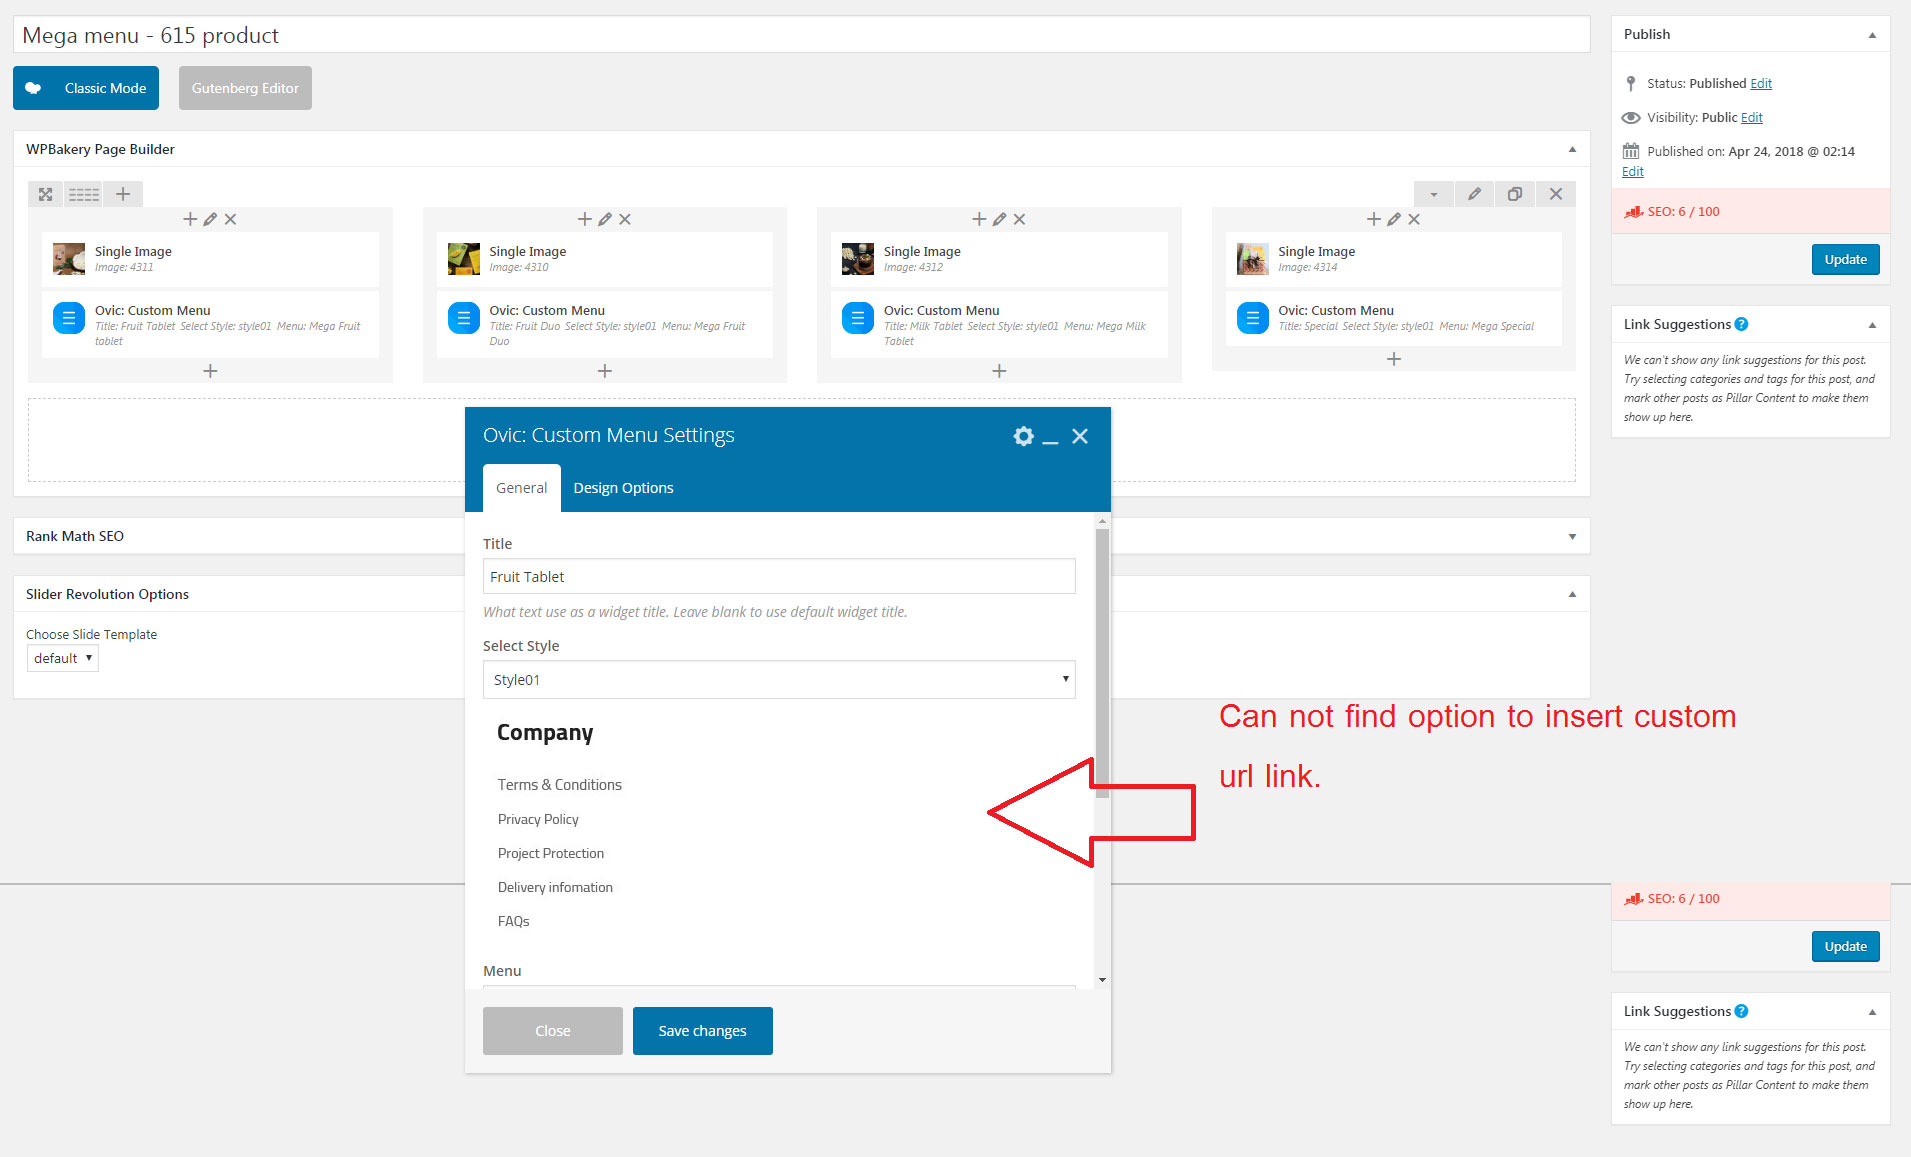Edit the Fruit Duo column settings
Viewport: 1911px width, 1157px height.
coord(605,219)
